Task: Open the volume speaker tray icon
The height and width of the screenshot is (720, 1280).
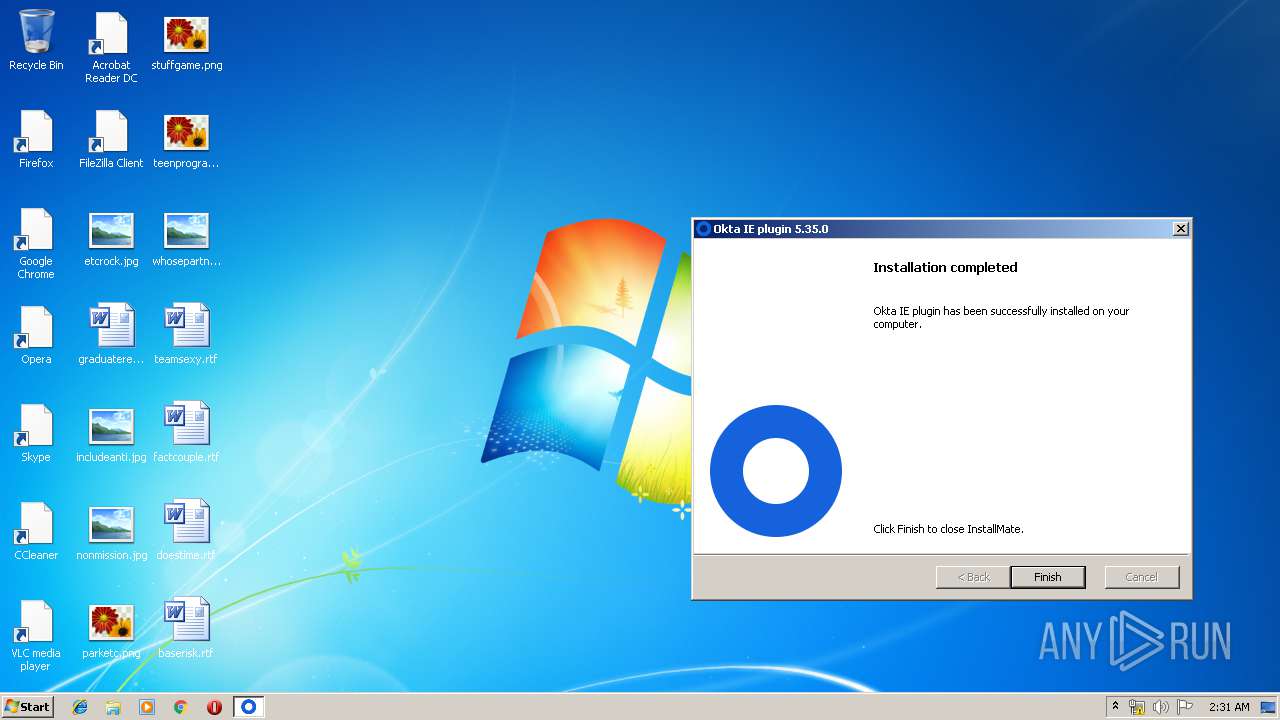Action: [1160, 707]
